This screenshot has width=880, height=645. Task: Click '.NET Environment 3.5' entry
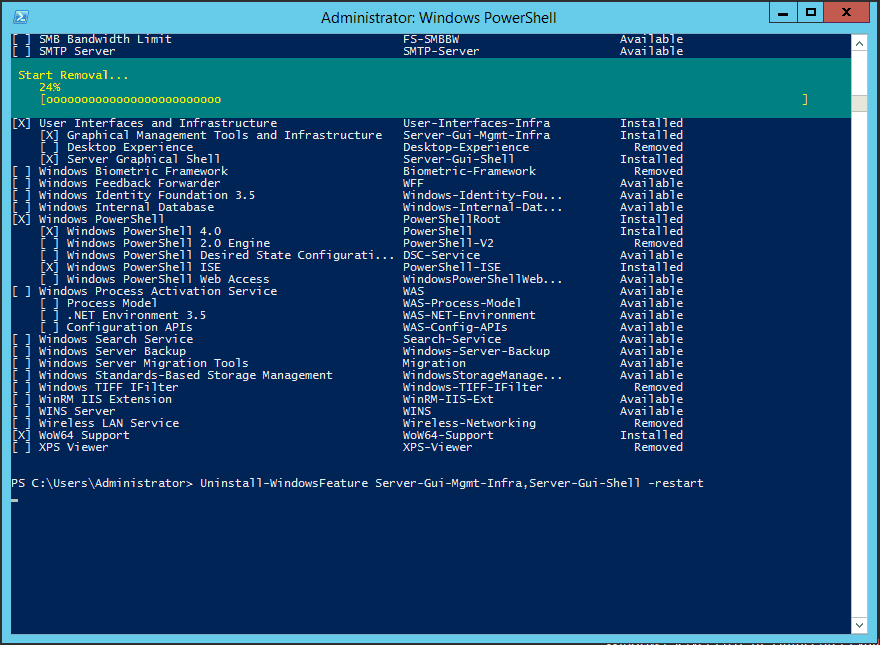coord(136,315)
